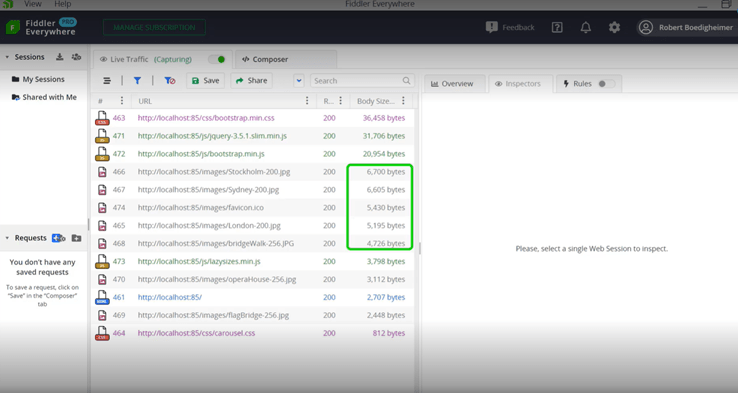Viewport: 738px width, 393px height.
Task: Open settings via the gear icon
Action: click(614, 27)
